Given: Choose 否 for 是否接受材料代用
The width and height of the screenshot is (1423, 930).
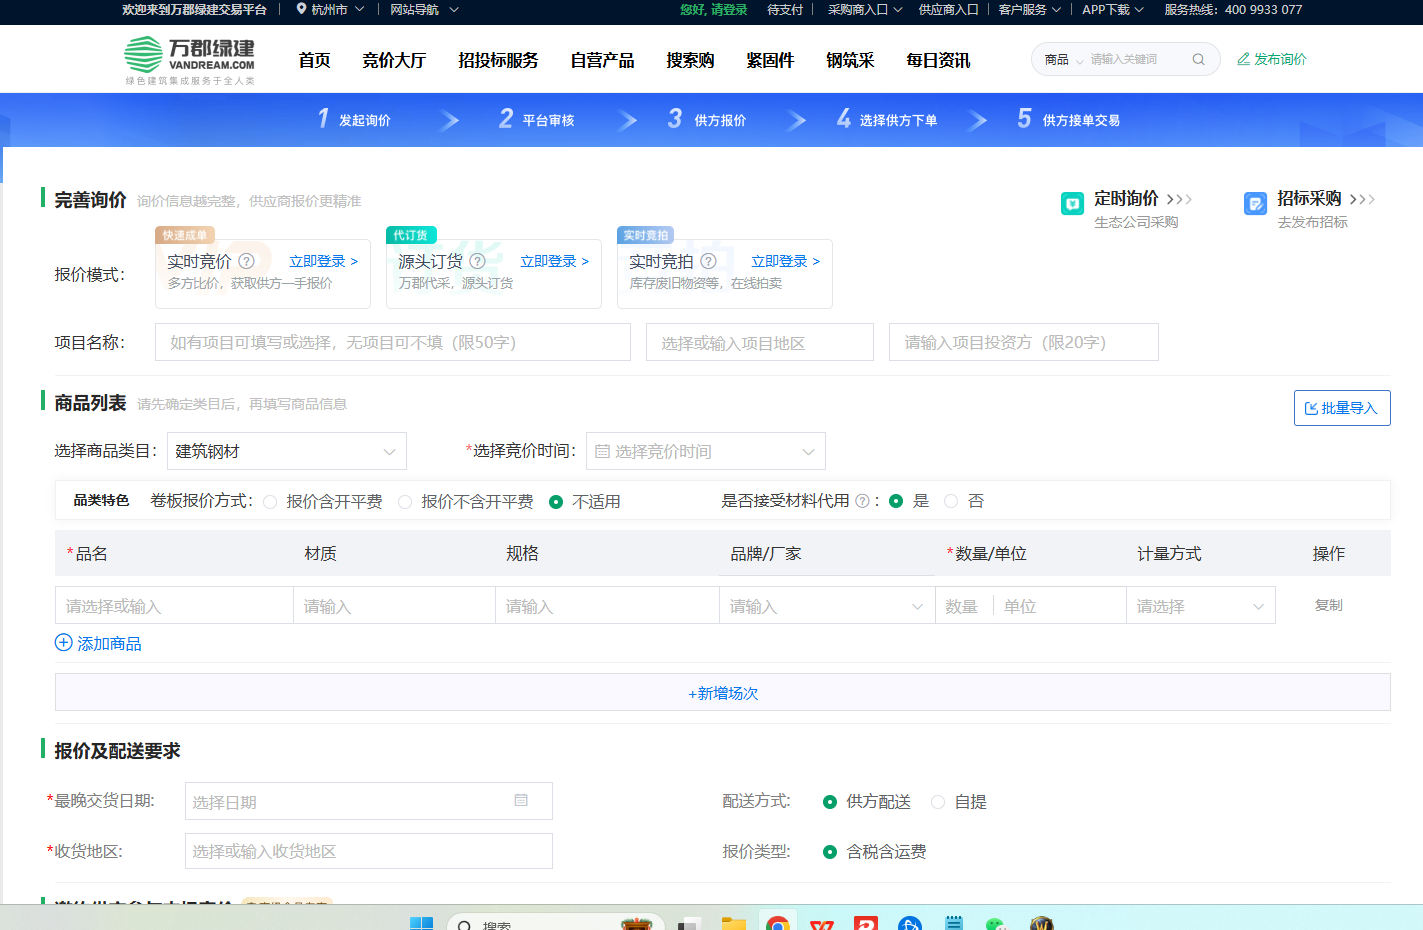Looking at the screenshot, I should pos(951,501).
